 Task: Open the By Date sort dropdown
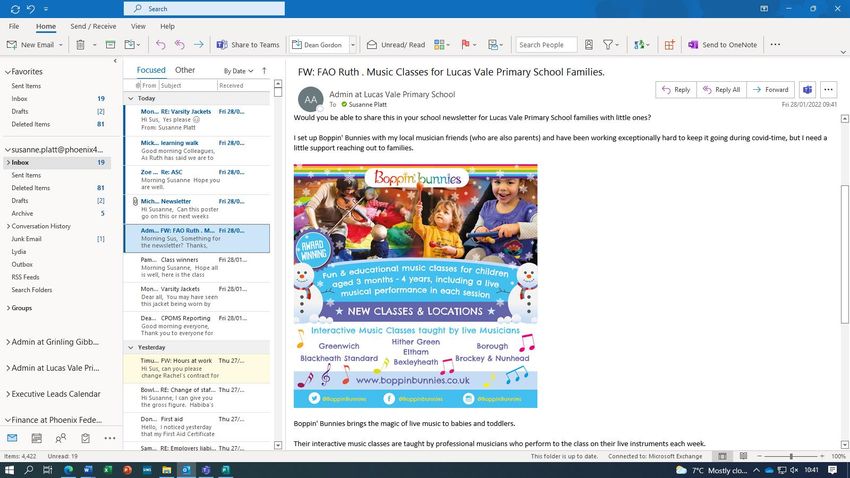click(x=239, y=71)
